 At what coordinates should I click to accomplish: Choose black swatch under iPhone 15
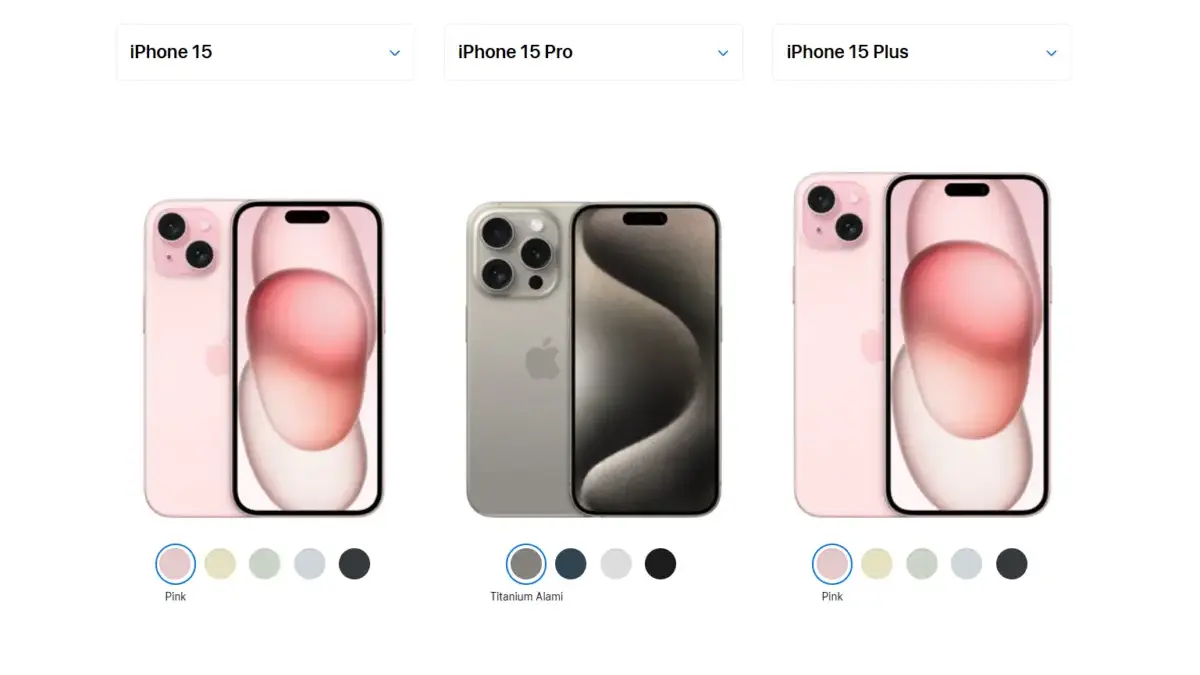(x=354, y=564)
